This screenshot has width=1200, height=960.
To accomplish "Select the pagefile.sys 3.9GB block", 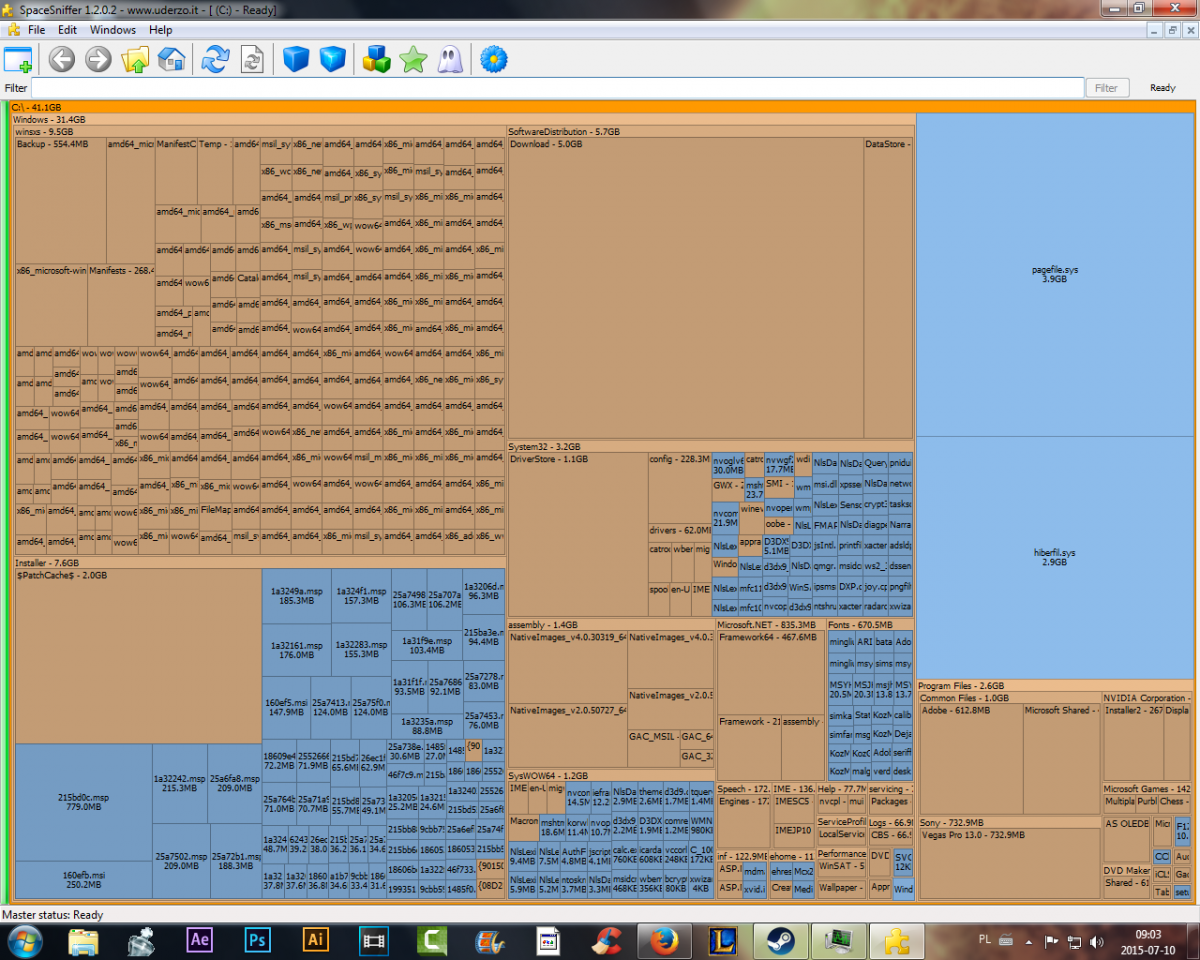I will pos(1055,275).
